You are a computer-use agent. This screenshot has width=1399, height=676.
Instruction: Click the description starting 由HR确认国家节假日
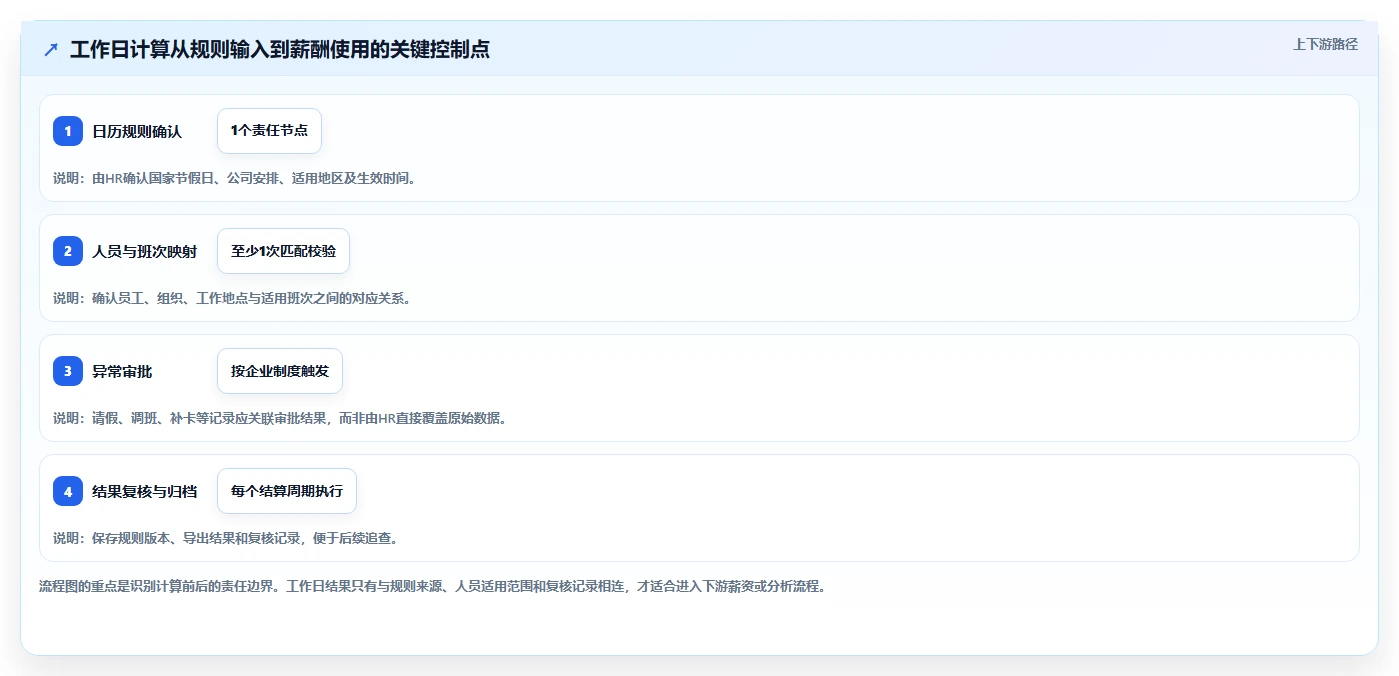point(234,178)
